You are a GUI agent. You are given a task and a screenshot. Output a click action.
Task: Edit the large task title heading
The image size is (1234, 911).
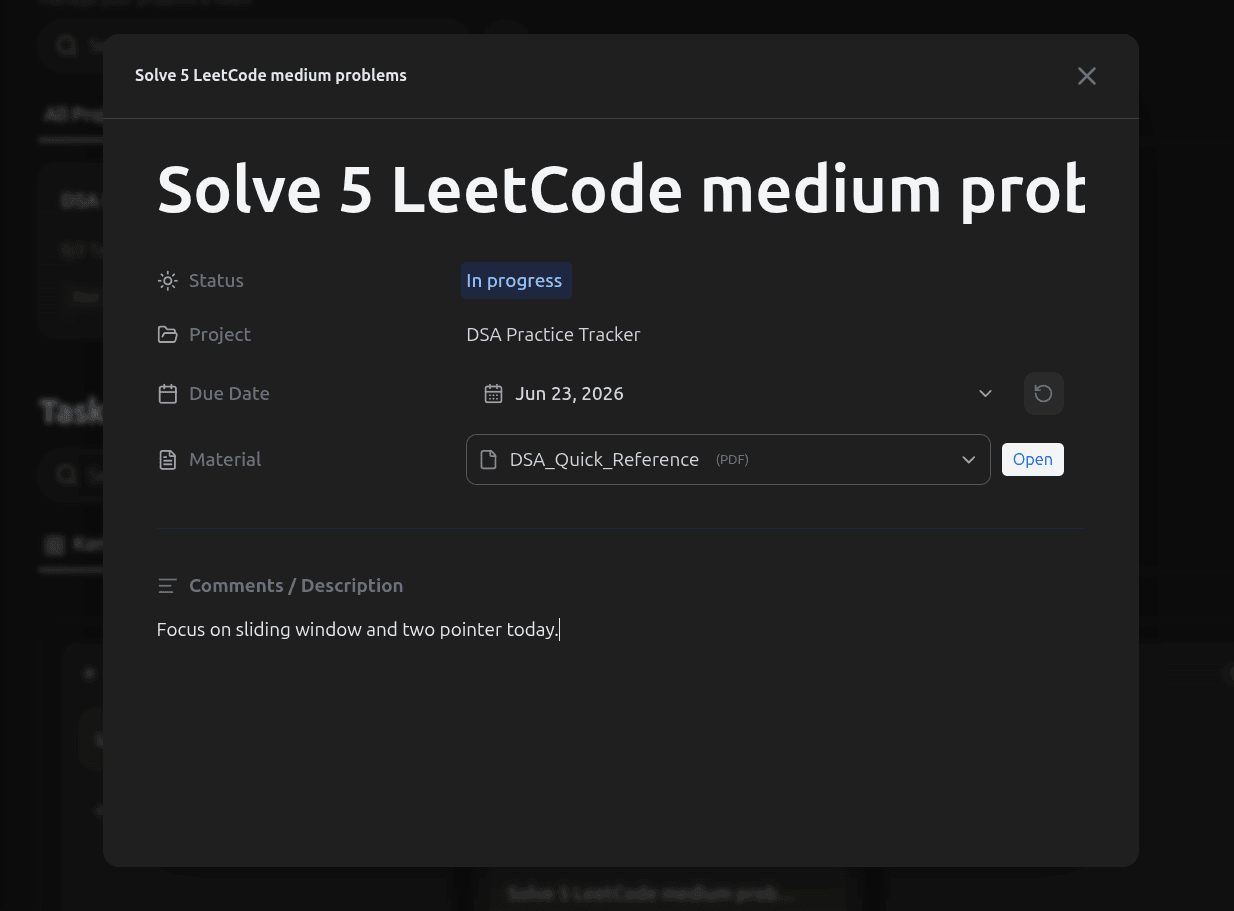point(621,189)
